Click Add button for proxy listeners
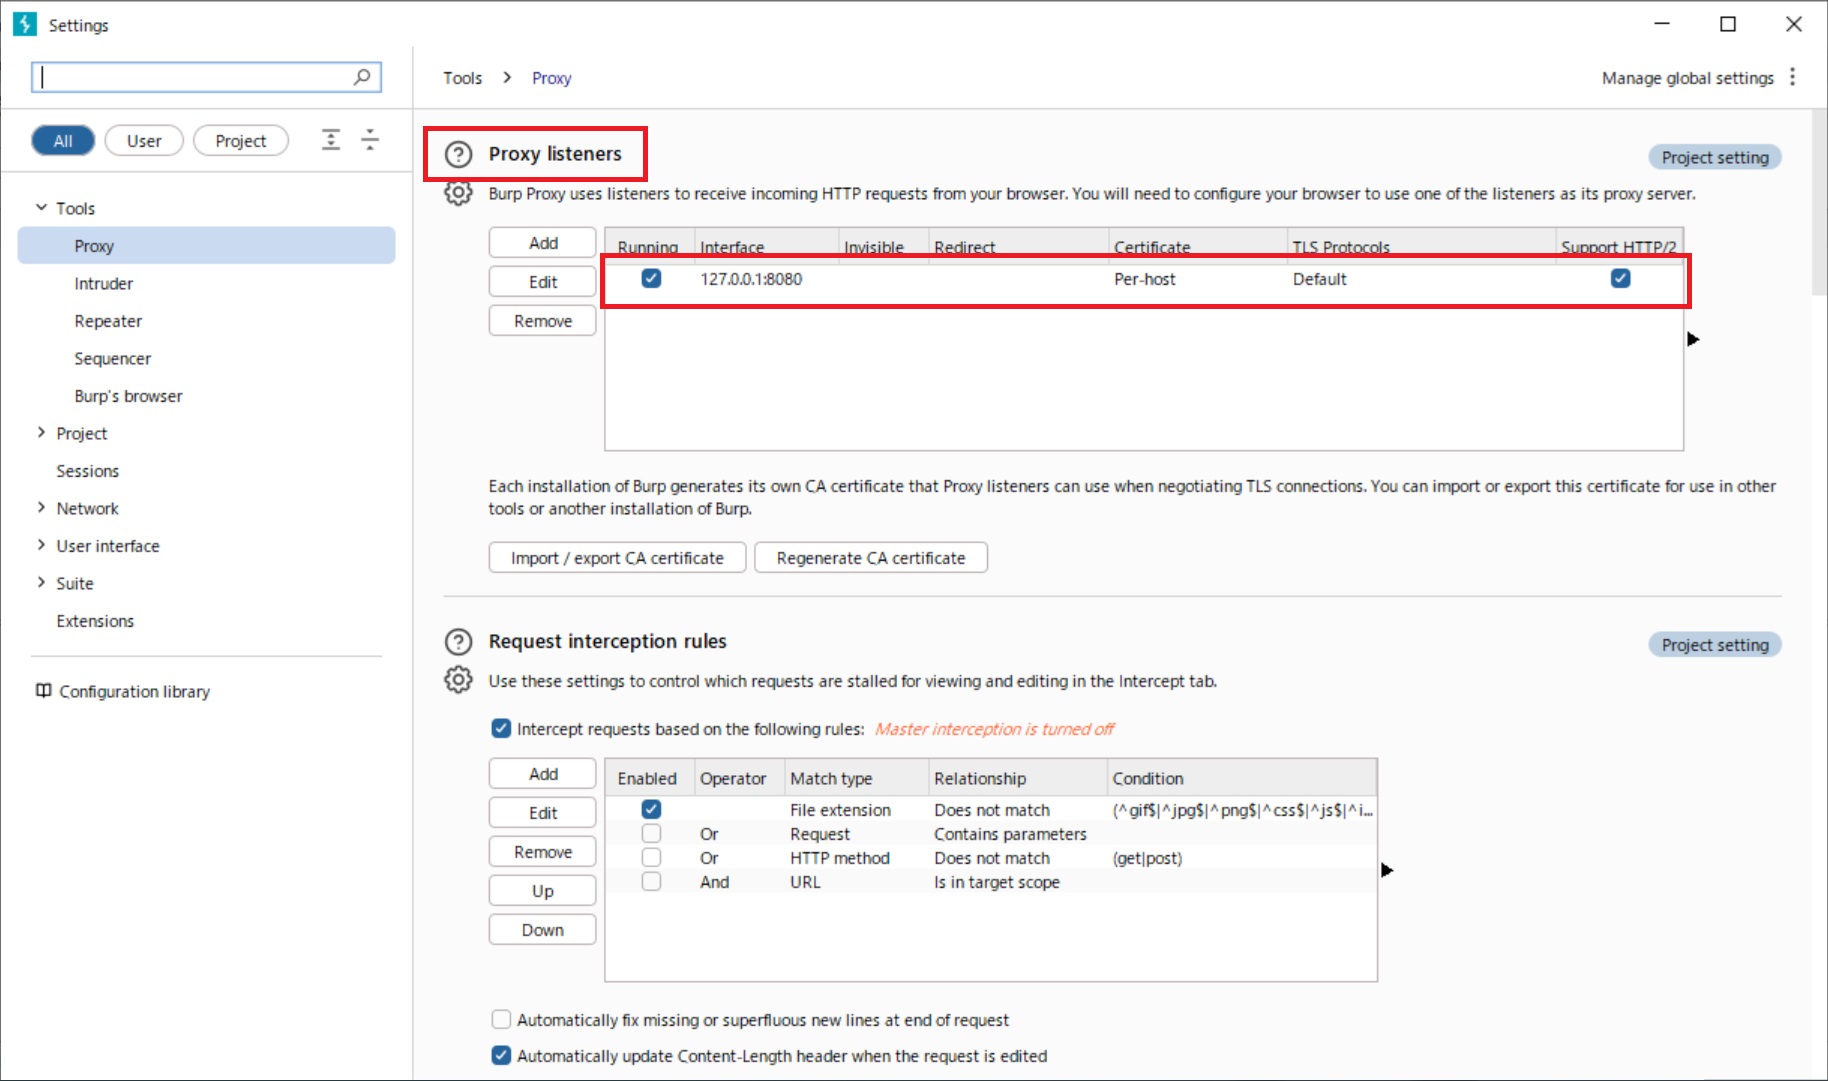 [x=543, y=243]
